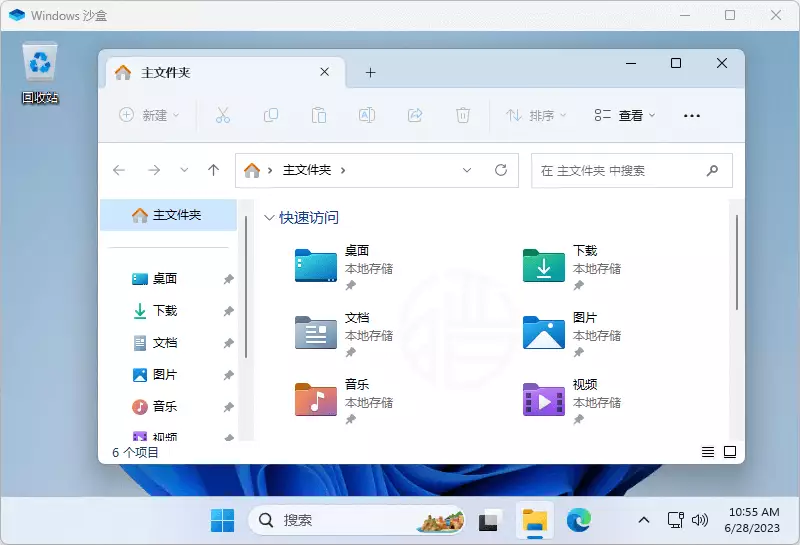The width and height of the screenshot is (800, 545).
Task: Select the 回收站 desktop icon
Action: point(40,73)
